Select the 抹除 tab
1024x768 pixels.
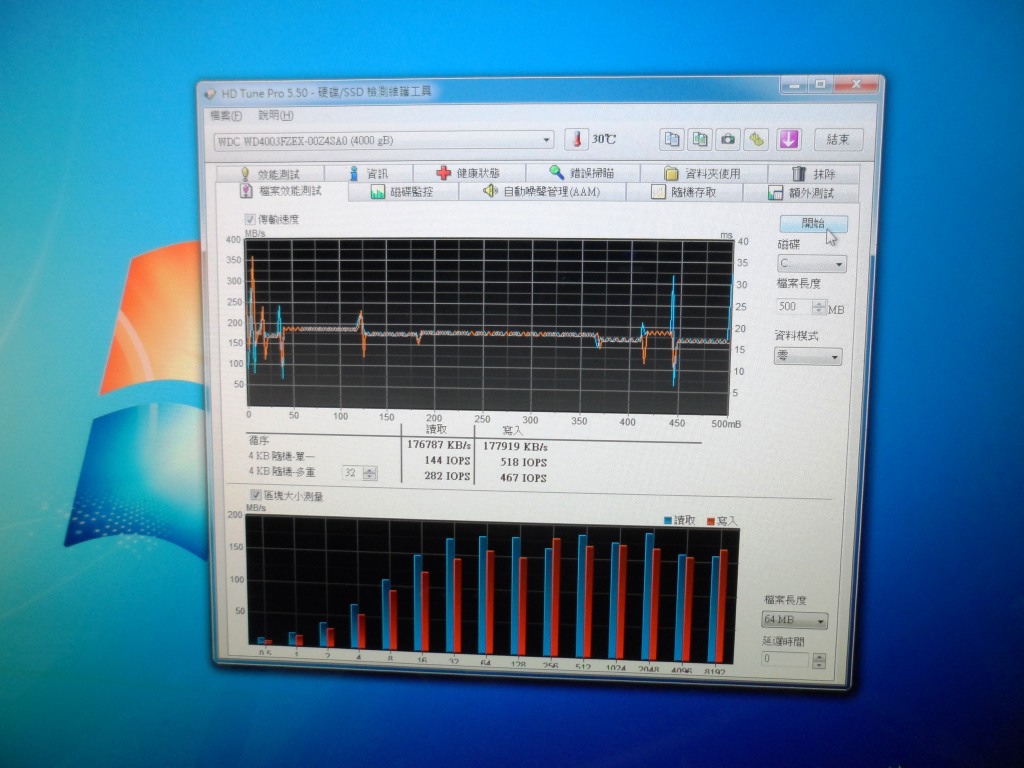(x=813, y=174)
